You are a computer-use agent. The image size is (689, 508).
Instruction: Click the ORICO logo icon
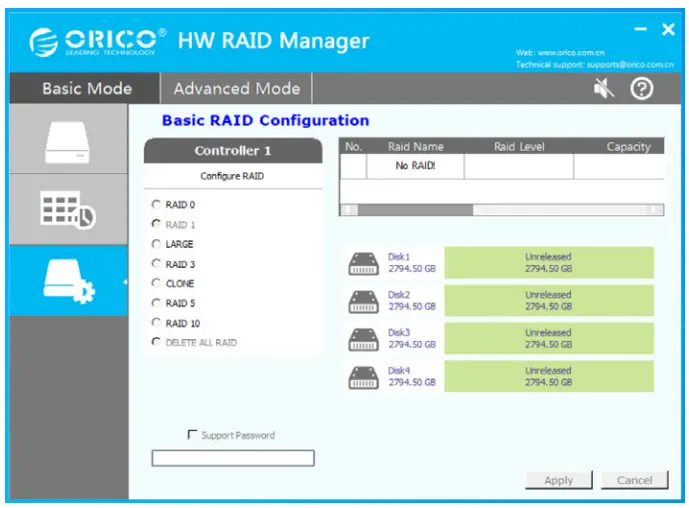coord(44,42)
